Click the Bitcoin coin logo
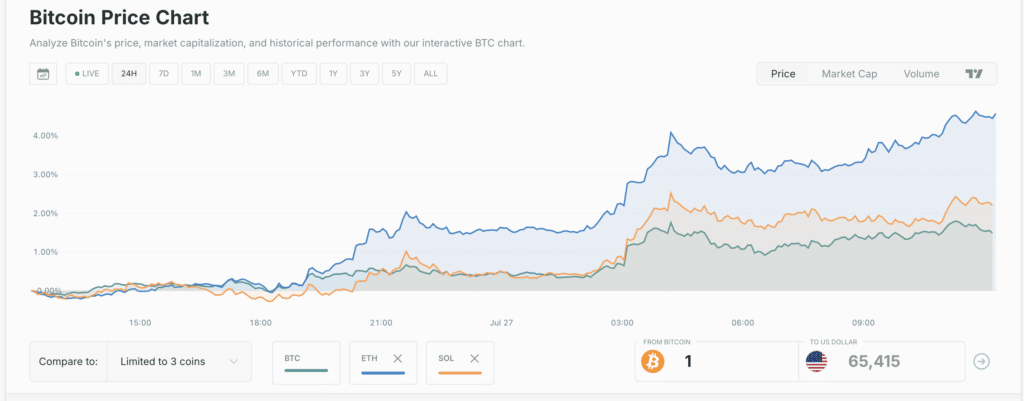 (652, 361)
